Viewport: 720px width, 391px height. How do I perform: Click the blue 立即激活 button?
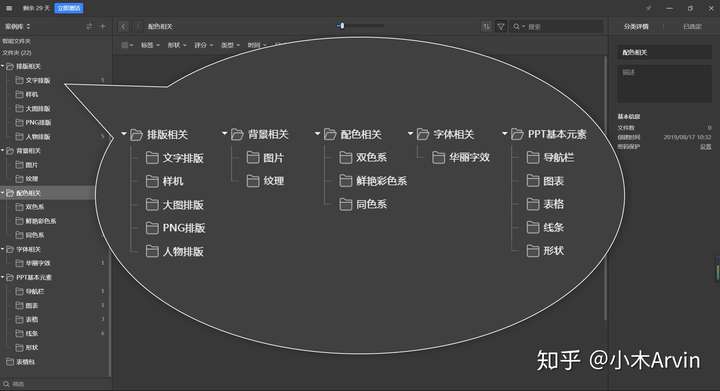69,8
